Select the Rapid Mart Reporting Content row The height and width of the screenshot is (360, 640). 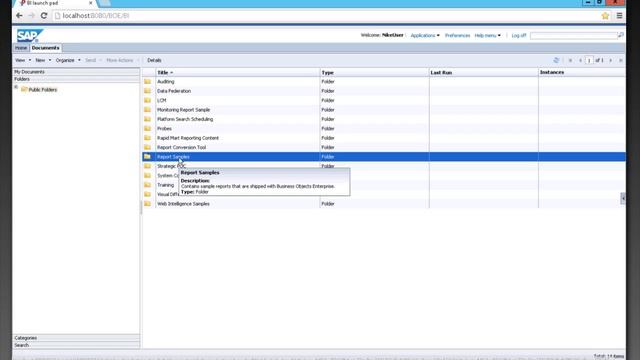tap(384, 138)
